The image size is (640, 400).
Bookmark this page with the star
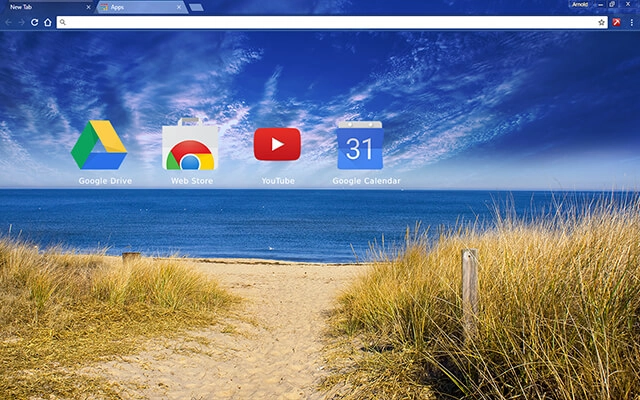[601, 22]
